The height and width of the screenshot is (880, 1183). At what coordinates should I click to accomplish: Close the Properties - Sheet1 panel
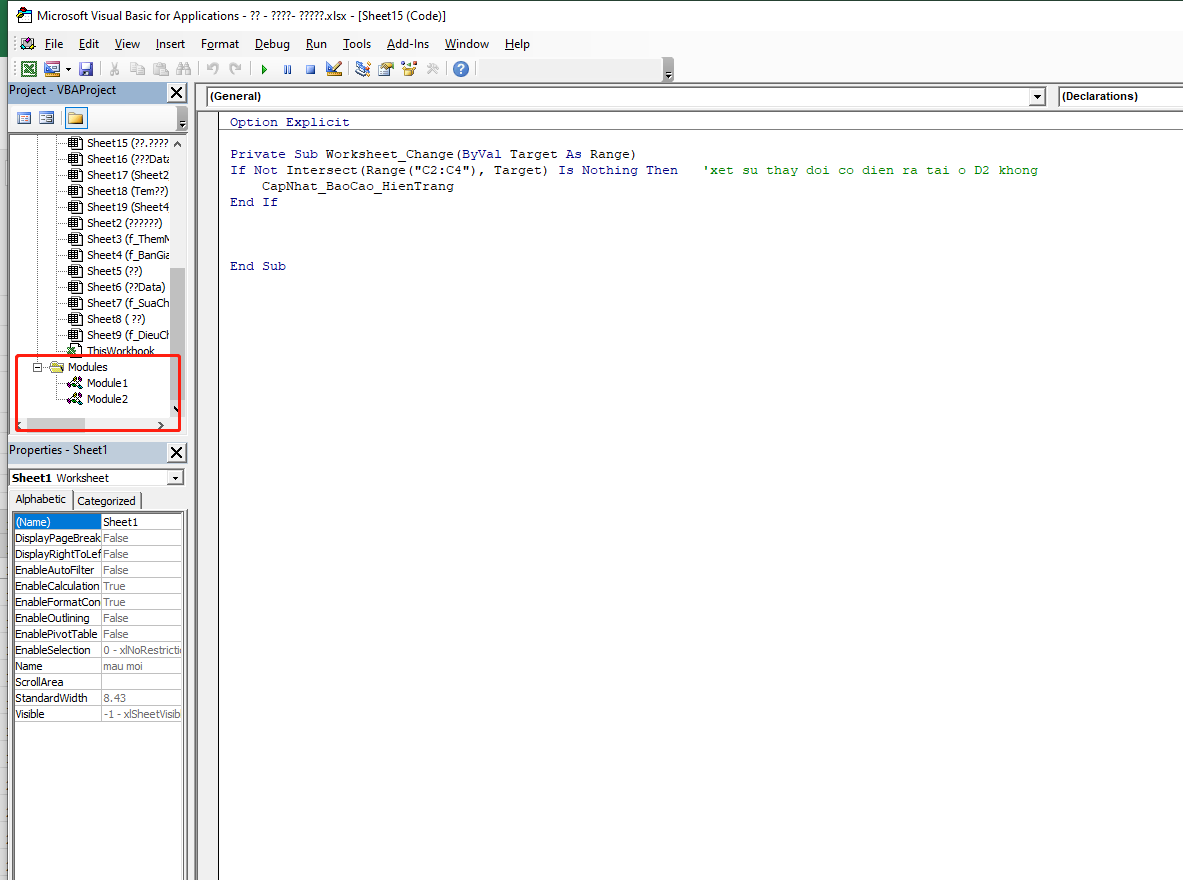pos(177,452)
